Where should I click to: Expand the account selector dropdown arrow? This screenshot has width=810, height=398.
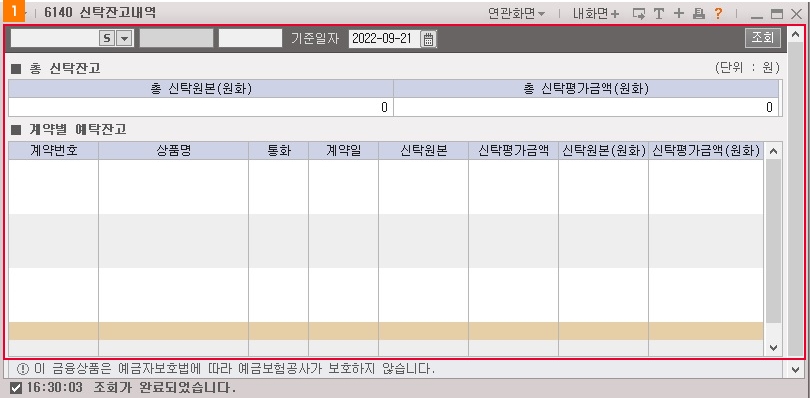124,38
